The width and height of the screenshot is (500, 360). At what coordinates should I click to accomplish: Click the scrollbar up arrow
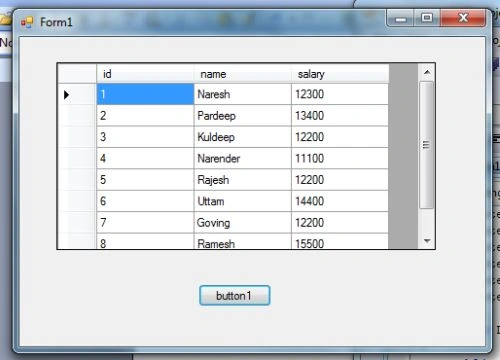[x=427, y=72]
